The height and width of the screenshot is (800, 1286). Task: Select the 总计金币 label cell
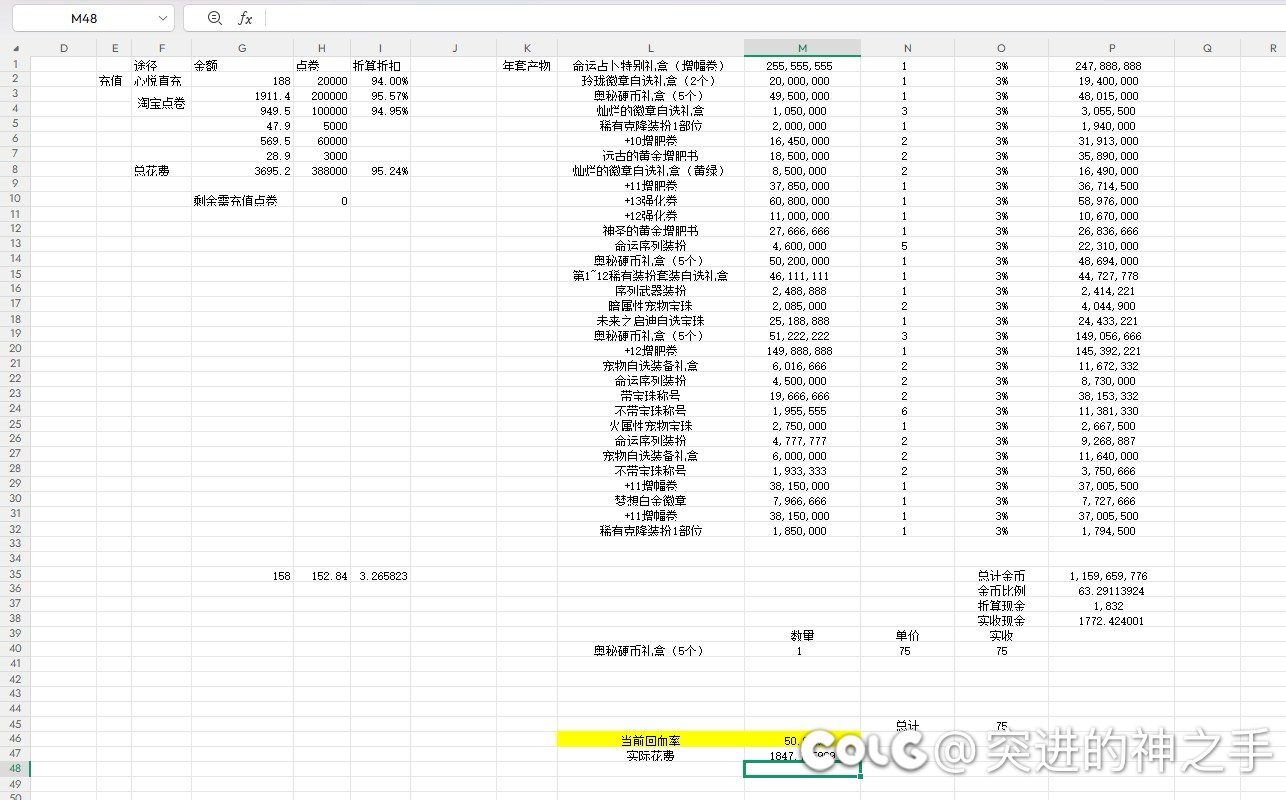(1001, 576)
